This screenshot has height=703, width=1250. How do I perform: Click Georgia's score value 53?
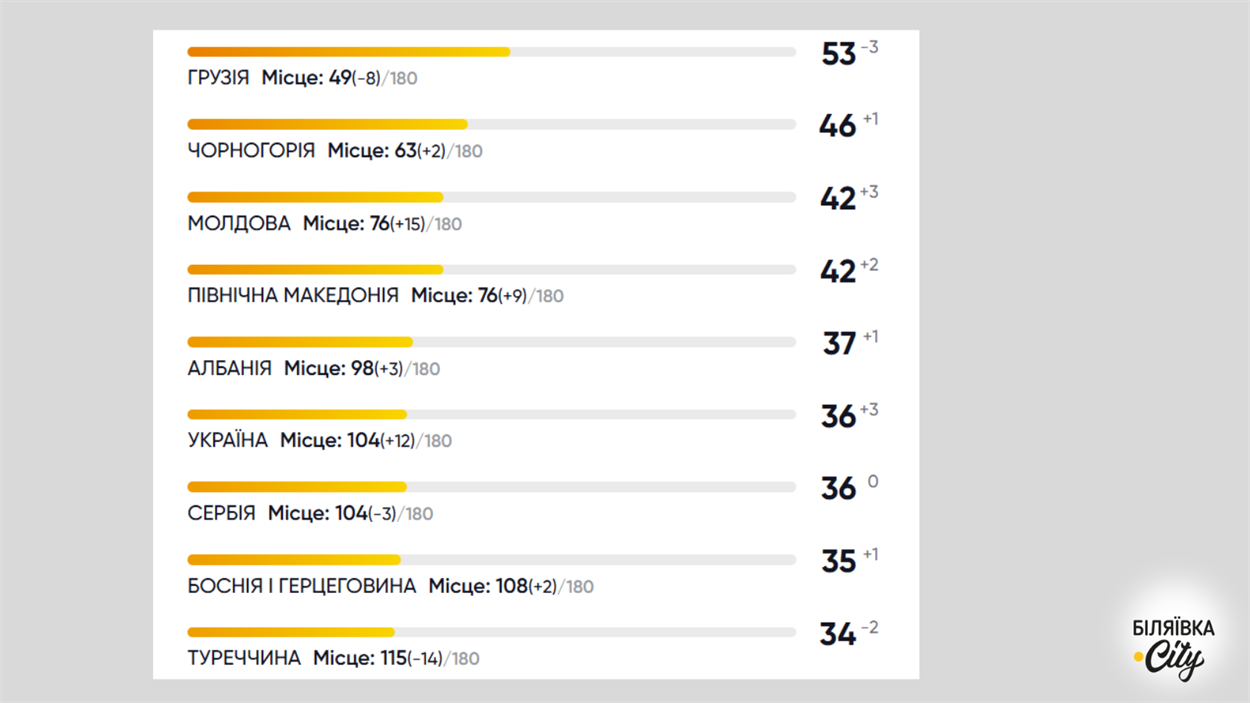(839, 54)
